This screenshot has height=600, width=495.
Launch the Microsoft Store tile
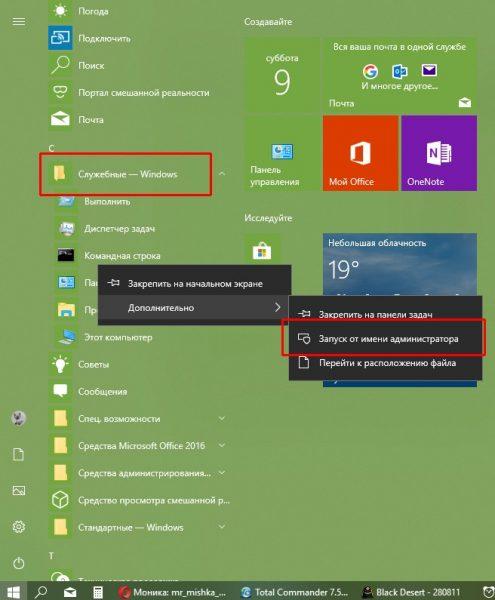[x=262, y=251]
